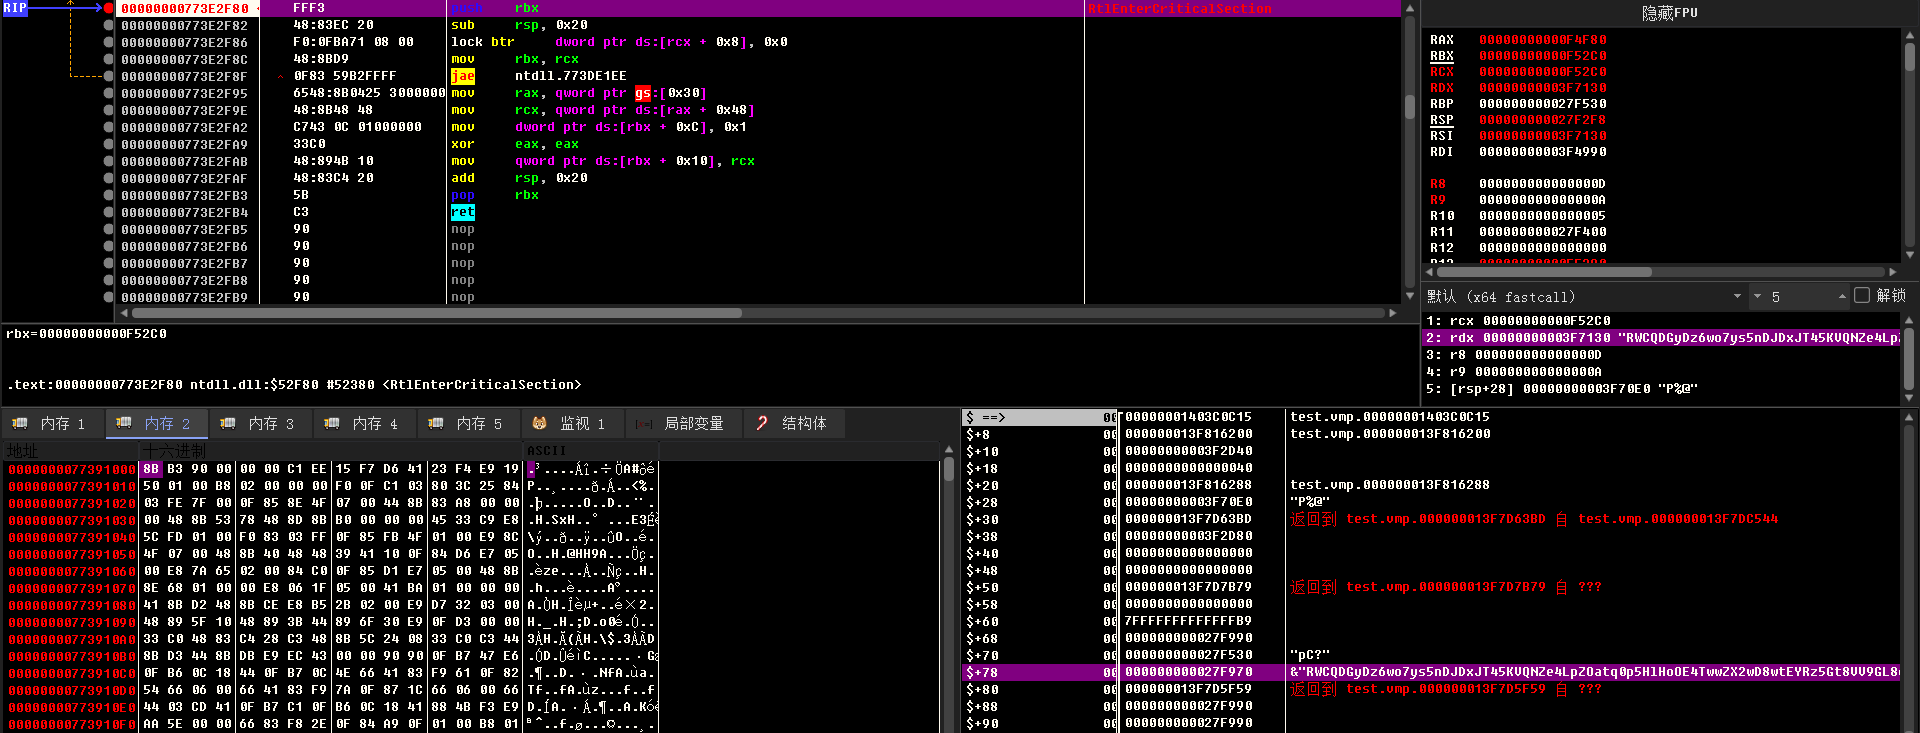Toggle the active breakpoint at 00000000773E2F80

108,8
